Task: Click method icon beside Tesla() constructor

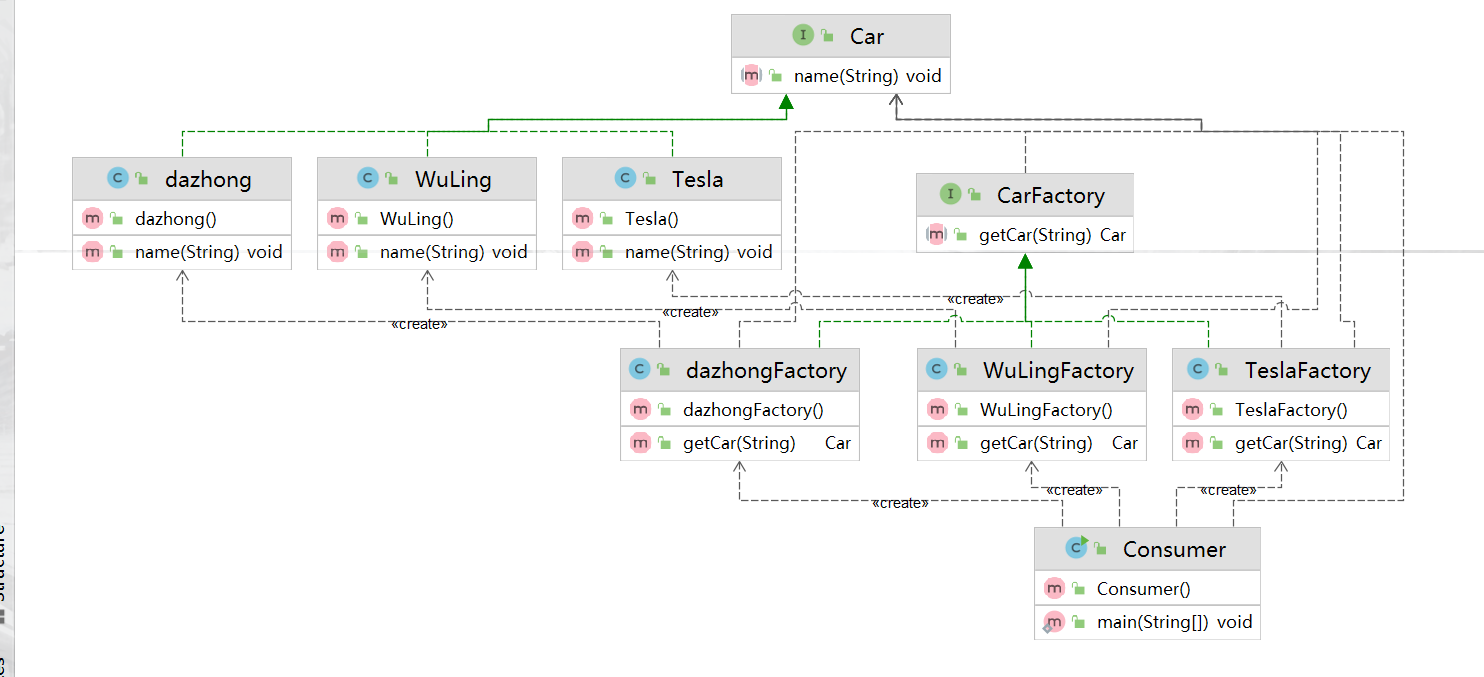Action: point(582,218)
